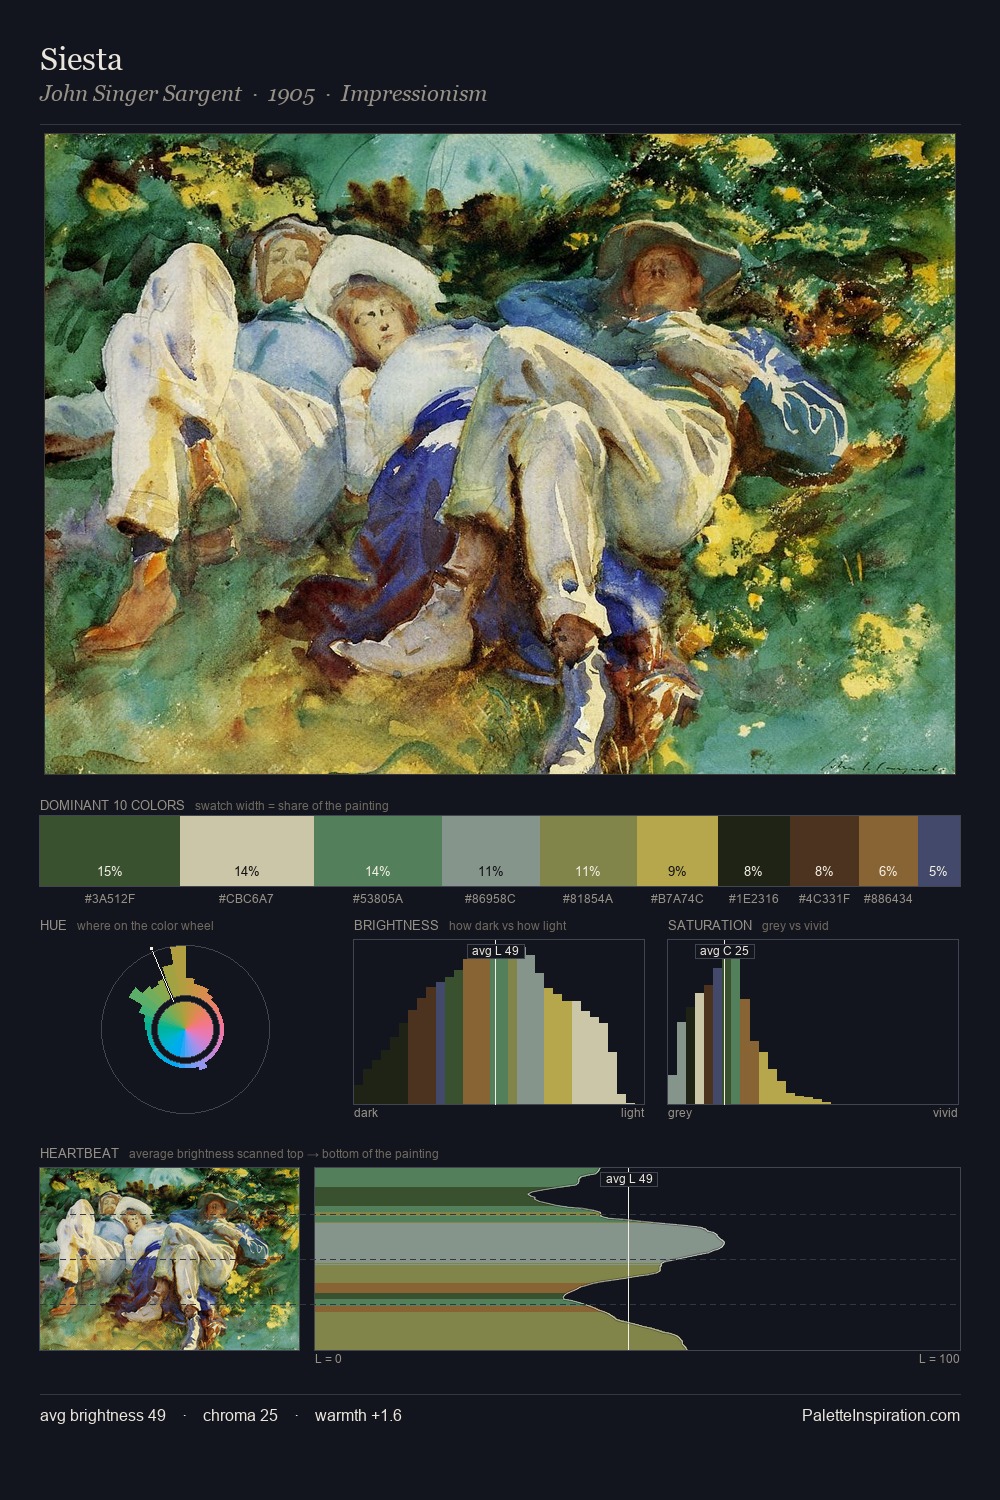Screen dimensions: 1000x1500
Task: Click the 'Siesta' title
Action: coord(81,59)
